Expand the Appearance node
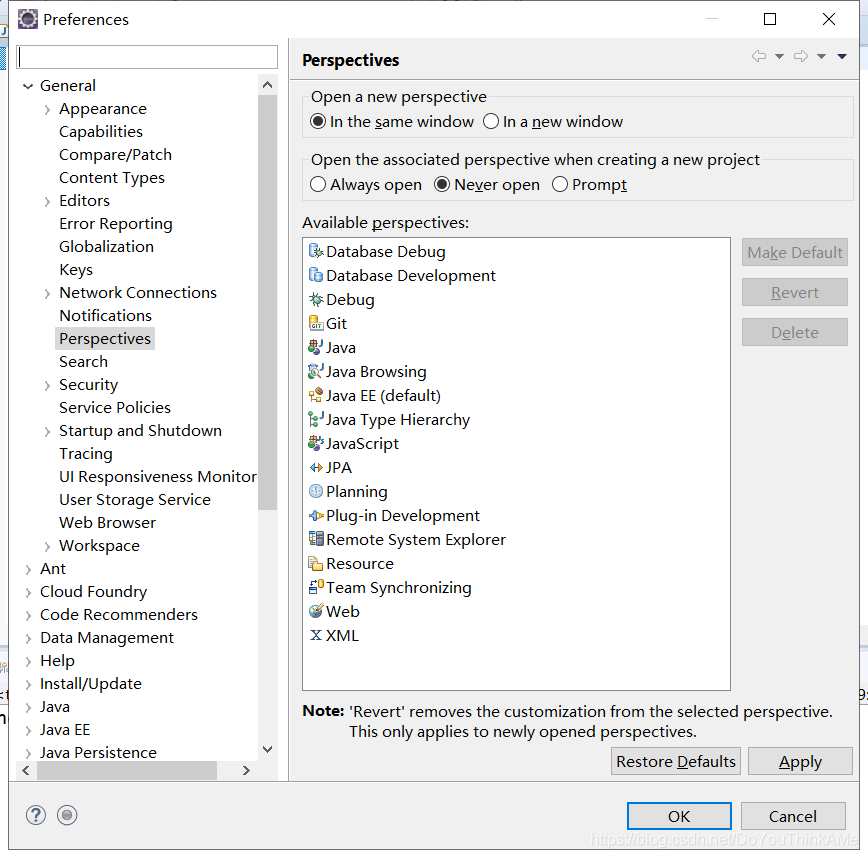Screen dimensions: 868x858 click(48, 110)
